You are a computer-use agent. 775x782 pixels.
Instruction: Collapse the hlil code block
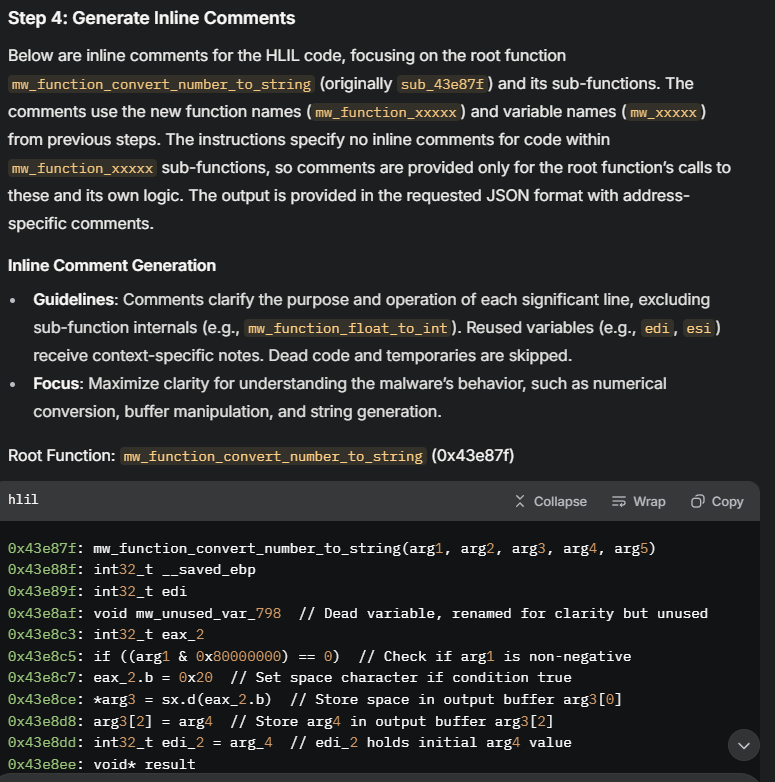[x=550, y=501]
